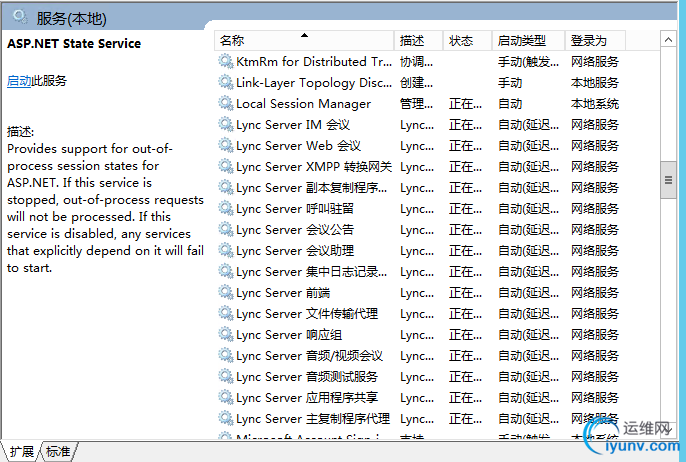Sort by the 状态 column header
The width and height of the screenshot is (686, 462).
468,41
